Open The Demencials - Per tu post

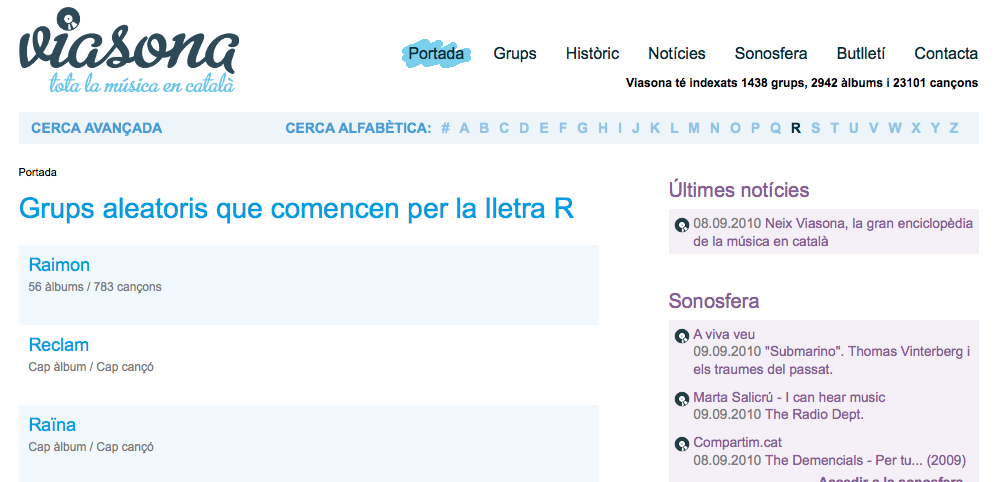[x=865, y=460]
